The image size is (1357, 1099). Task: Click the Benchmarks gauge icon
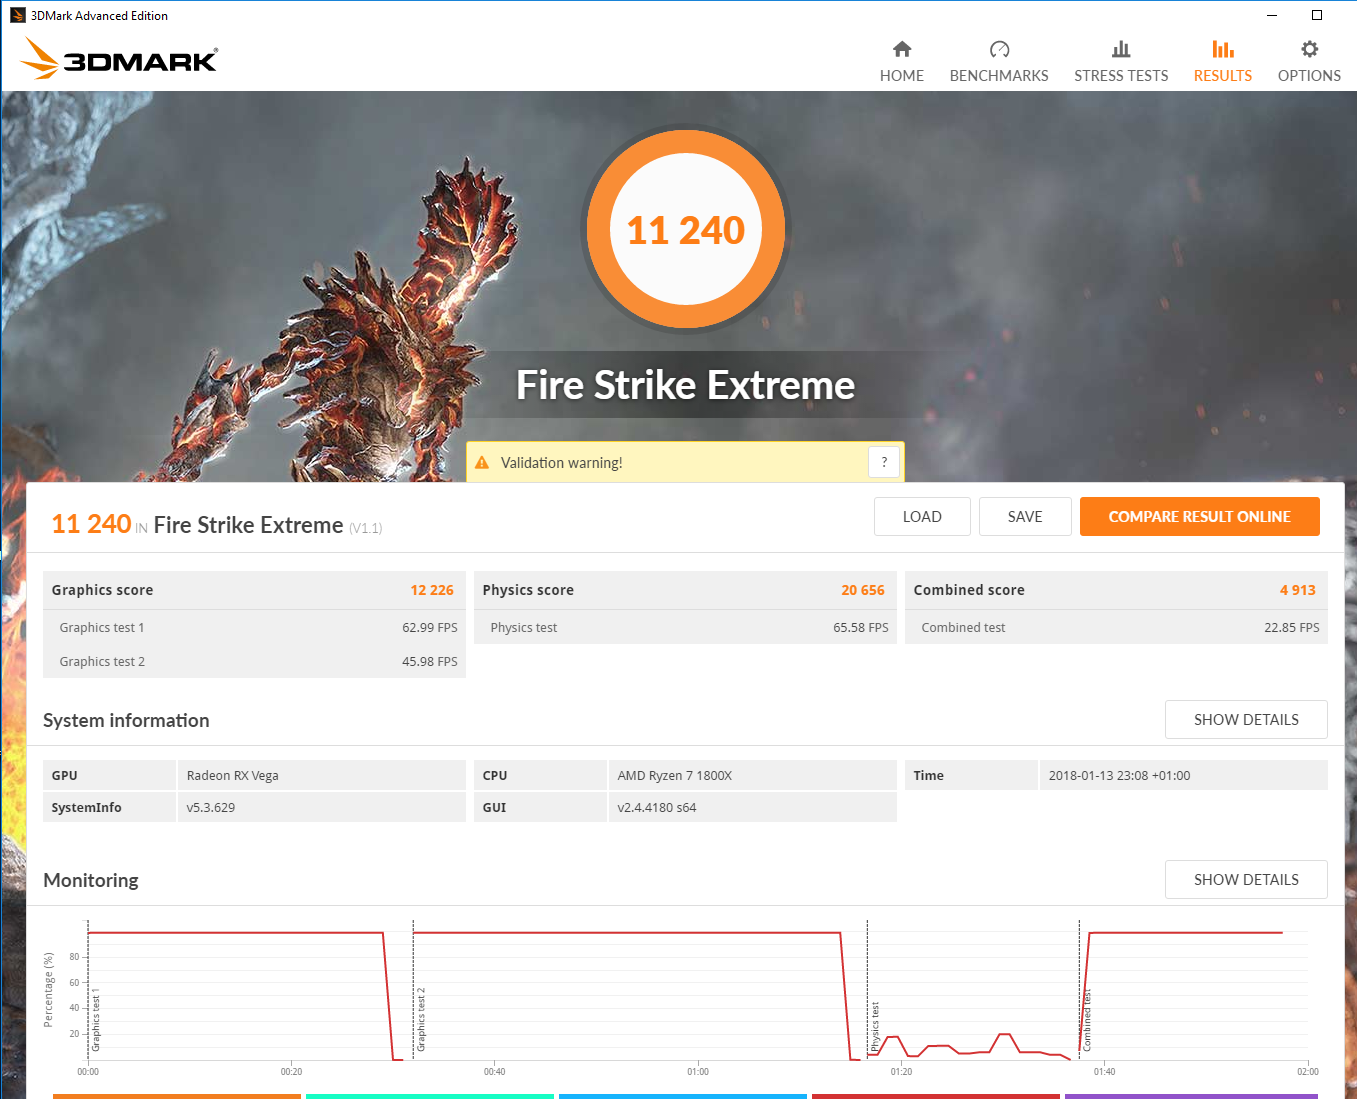pos(999,49)
